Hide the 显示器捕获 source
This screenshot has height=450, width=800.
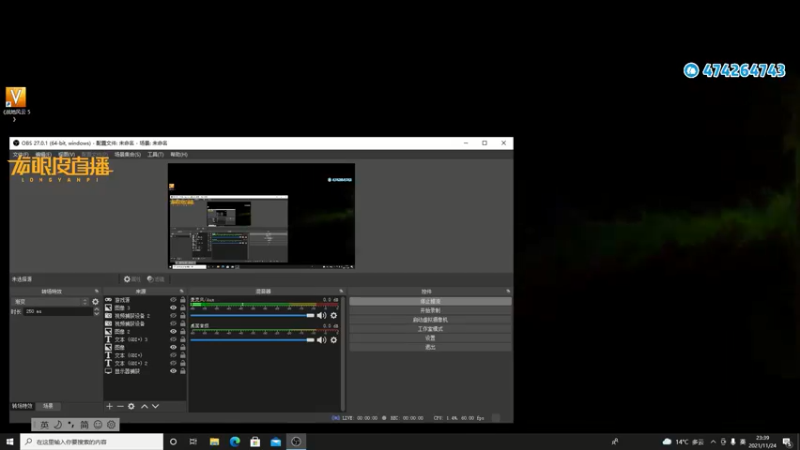pyautogui.click(x=173, y=371)
